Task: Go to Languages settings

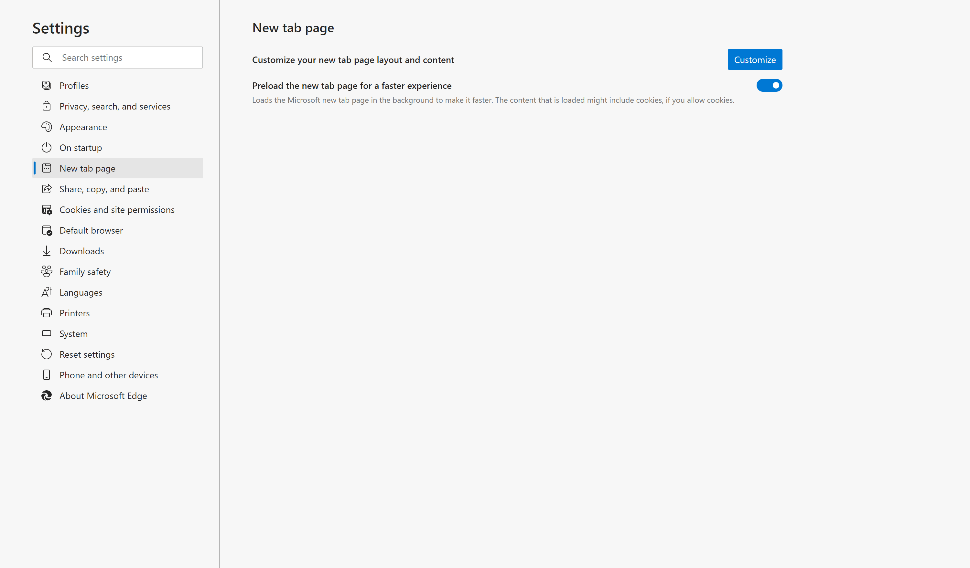Action: [x=118, y=292]
